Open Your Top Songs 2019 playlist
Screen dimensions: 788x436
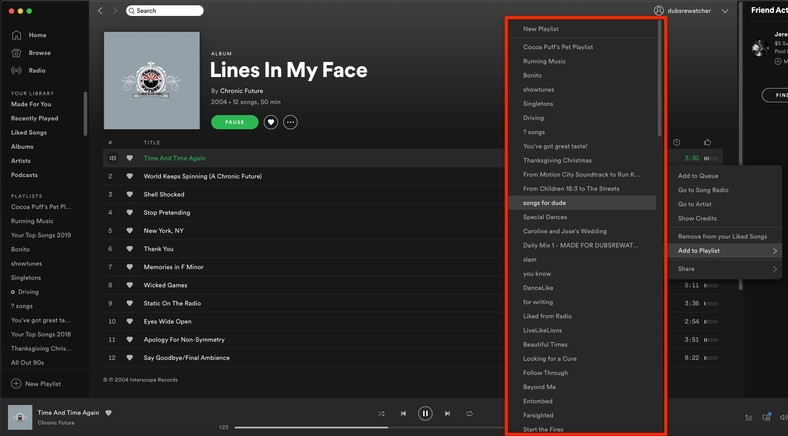tap(41, 235)
